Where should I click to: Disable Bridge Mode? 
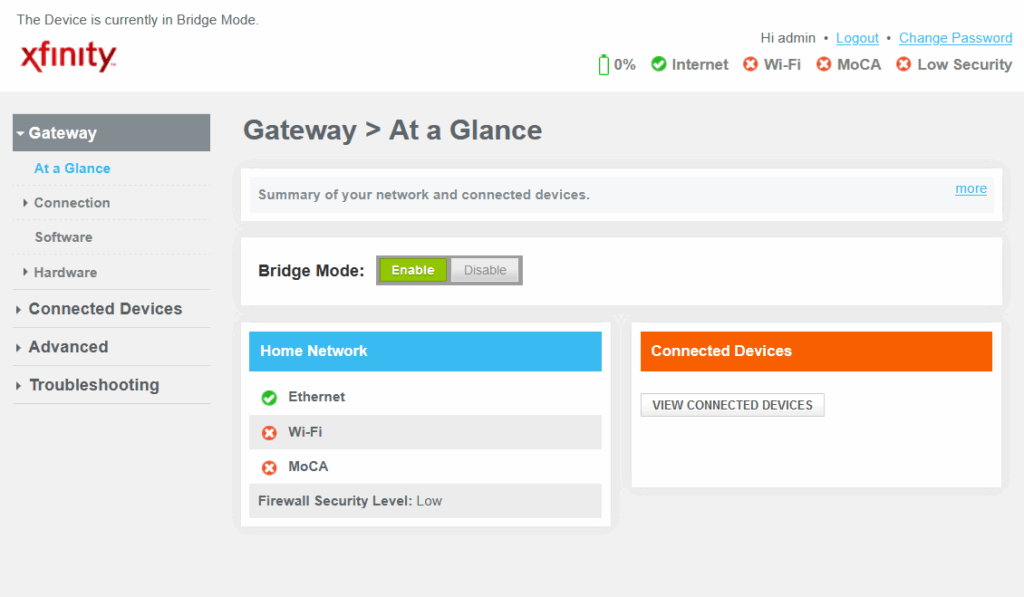485,270
